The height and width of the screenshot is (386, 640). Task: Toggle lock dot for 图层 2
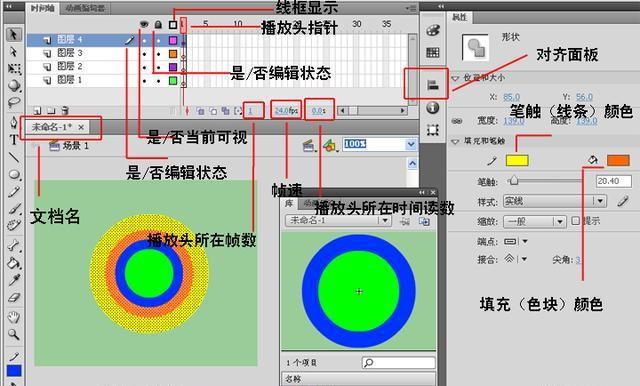click(158, 67)
